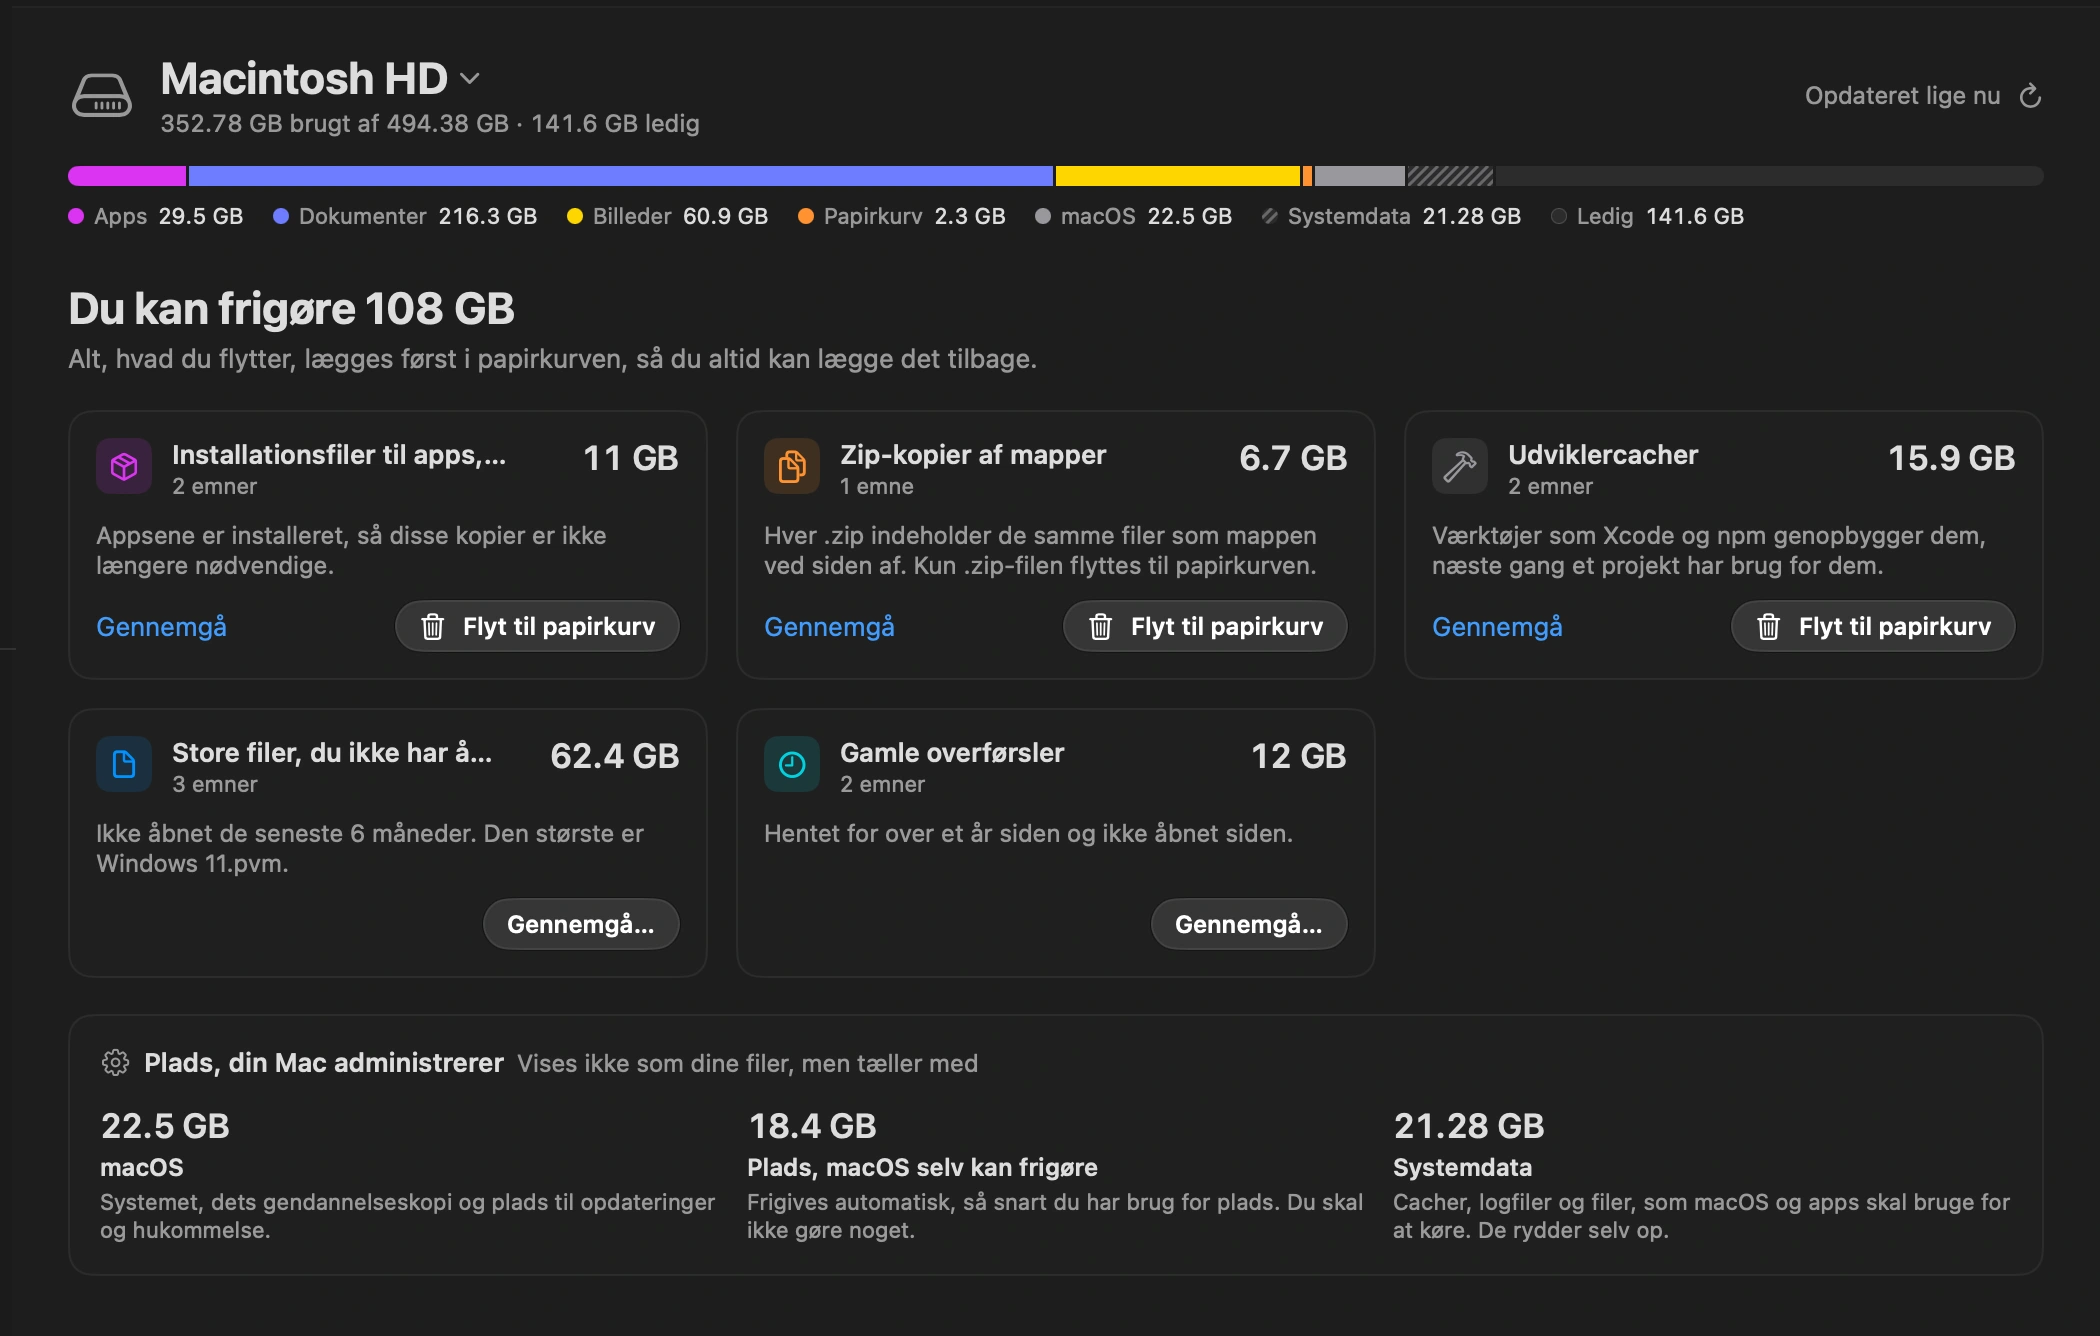Click the clock icon for Gamle overførsler
This screenshot has height=1336, width=2100.
(x=792, y=764)
